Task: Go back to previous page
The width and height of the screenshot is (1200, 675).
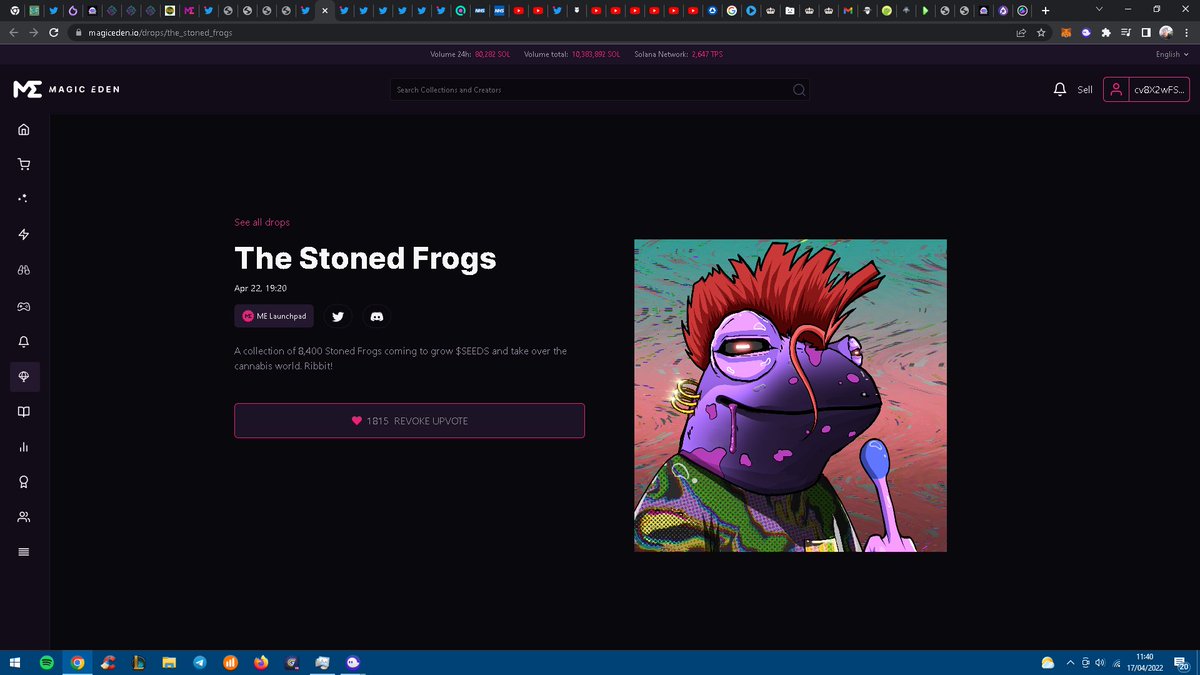Action: pyautogui.click(x=14, y=32)
